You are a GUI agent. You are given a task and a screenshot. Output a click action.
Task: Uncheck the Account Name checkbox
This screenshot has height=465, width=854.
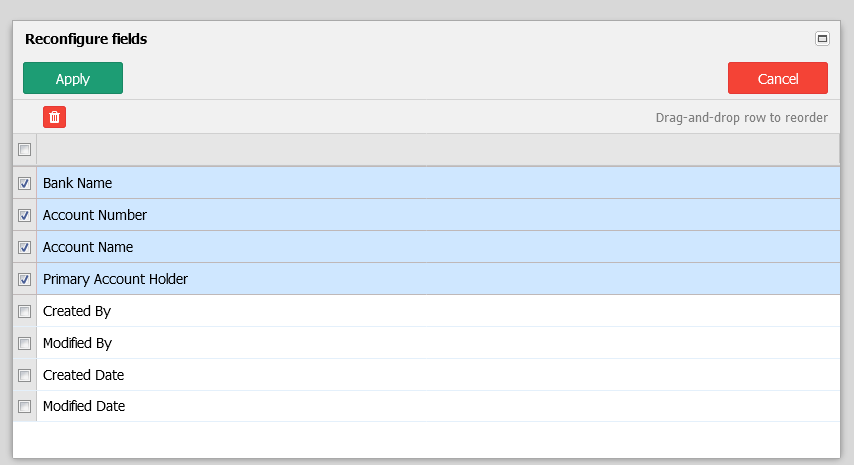(x=25, y=247)
